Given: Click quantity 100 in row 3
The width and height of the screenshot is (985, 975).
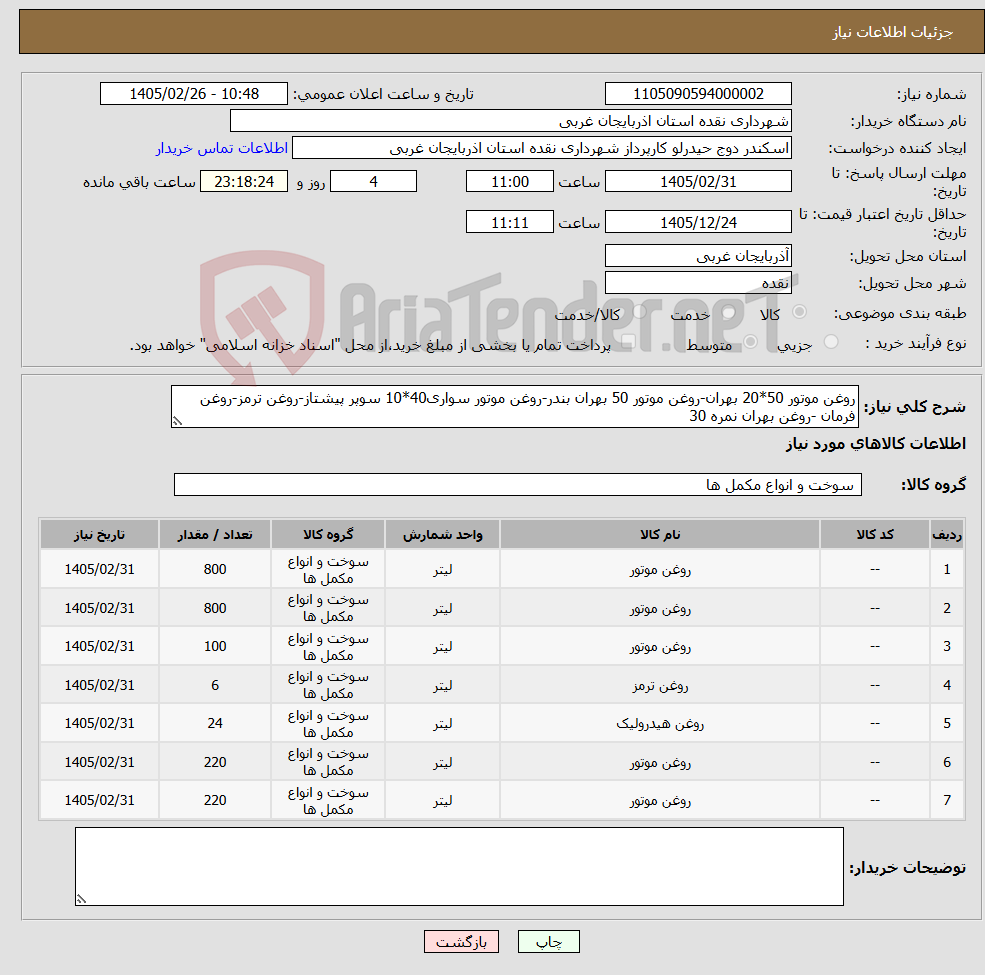Looking at the screenshot, I should pos(215,646).
